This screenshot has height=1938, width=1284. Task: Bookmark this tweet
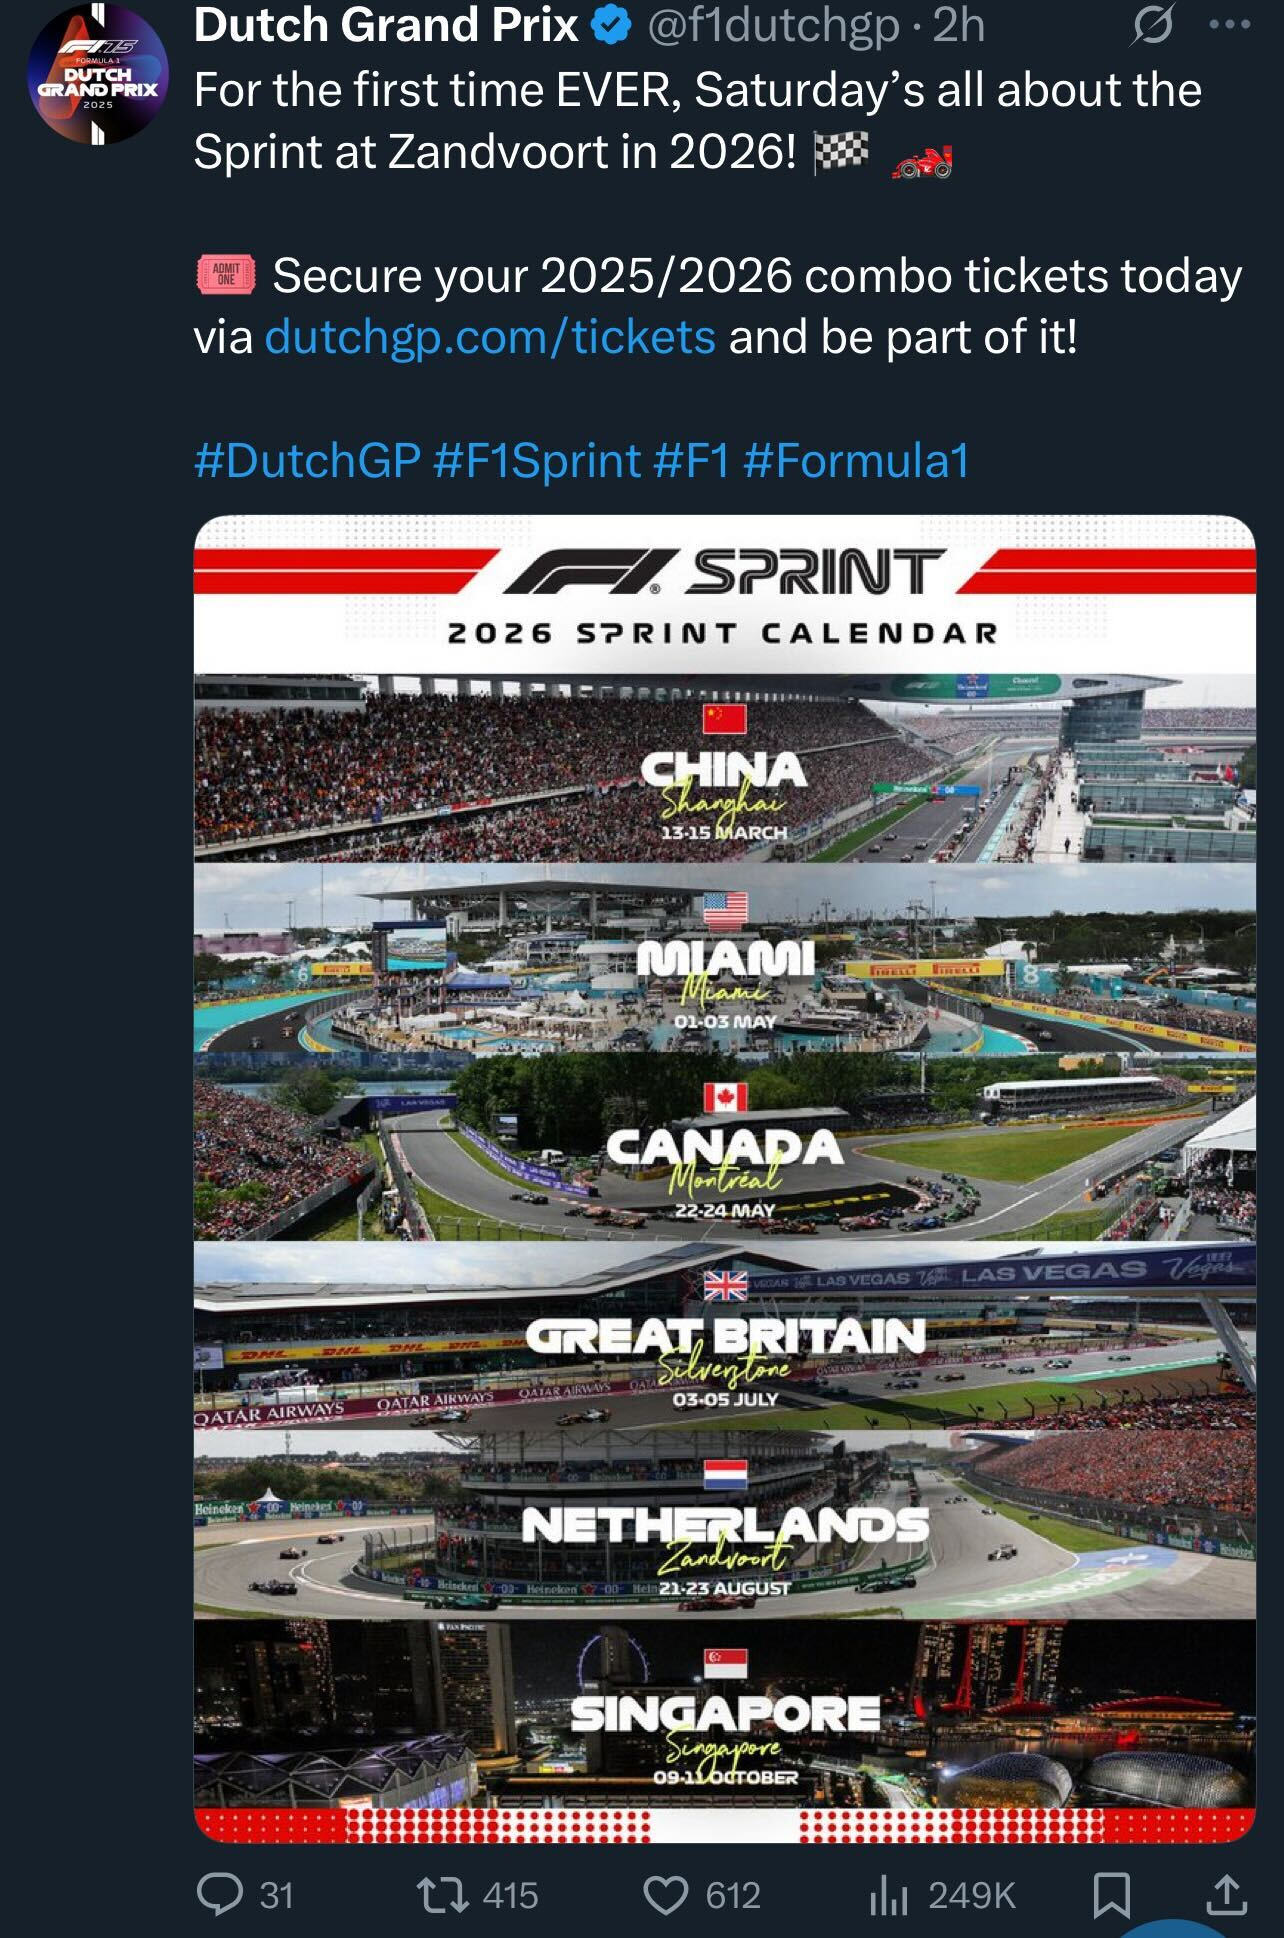[x=1111, y=1894]
